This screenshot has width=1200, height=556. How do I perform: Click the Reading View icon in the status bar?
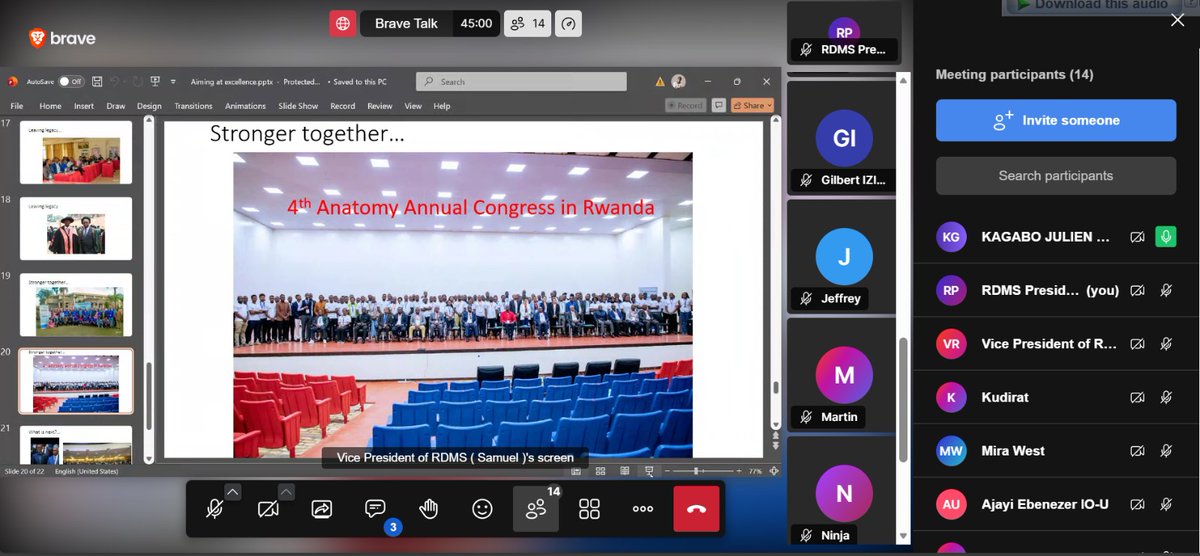click(626, 470)
